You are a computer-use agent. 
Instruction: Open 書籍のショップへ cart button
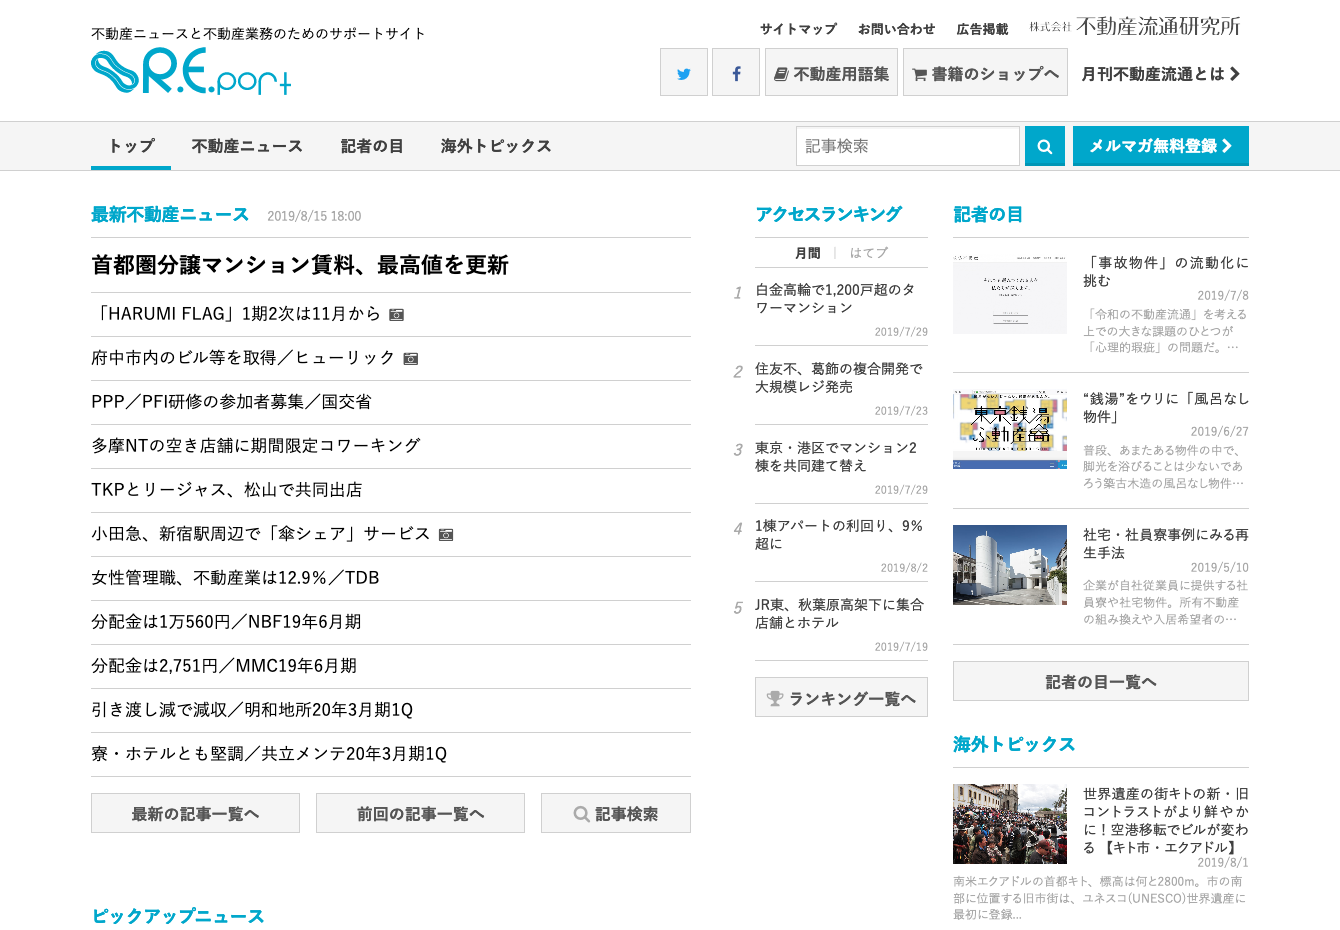click(x=985, y=72)
